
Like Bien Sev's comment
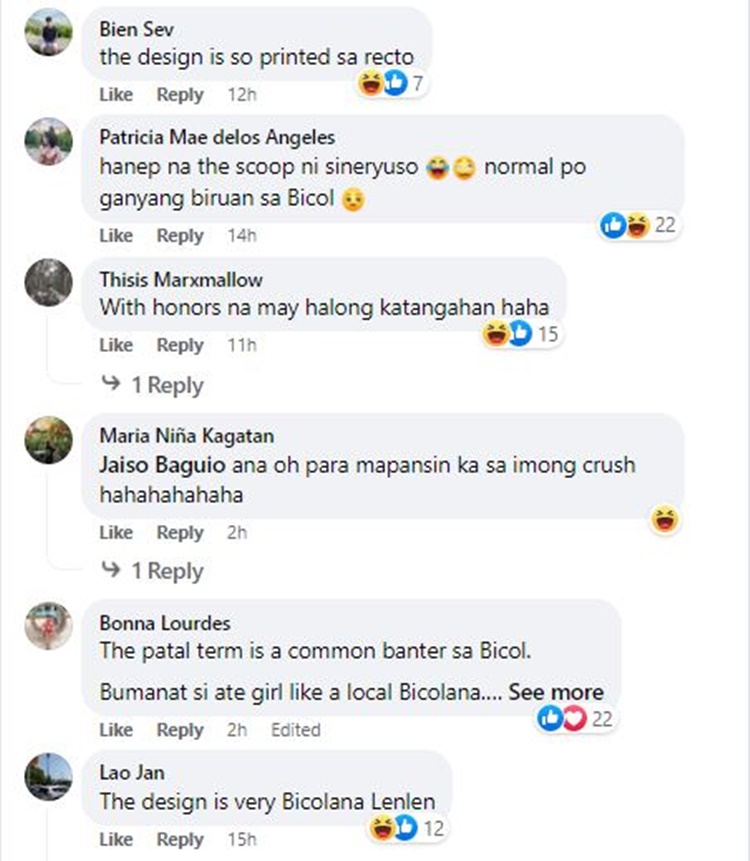(x=116, y=94)
